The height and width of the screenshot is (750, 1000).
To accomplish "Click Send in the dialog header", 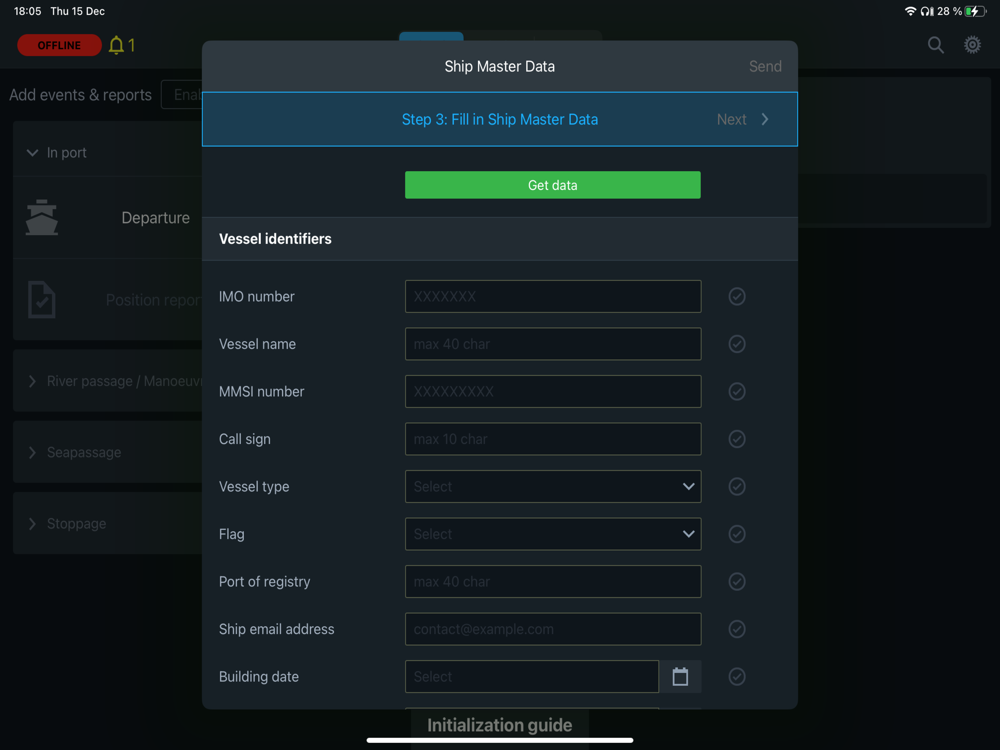I will (765, 66).
